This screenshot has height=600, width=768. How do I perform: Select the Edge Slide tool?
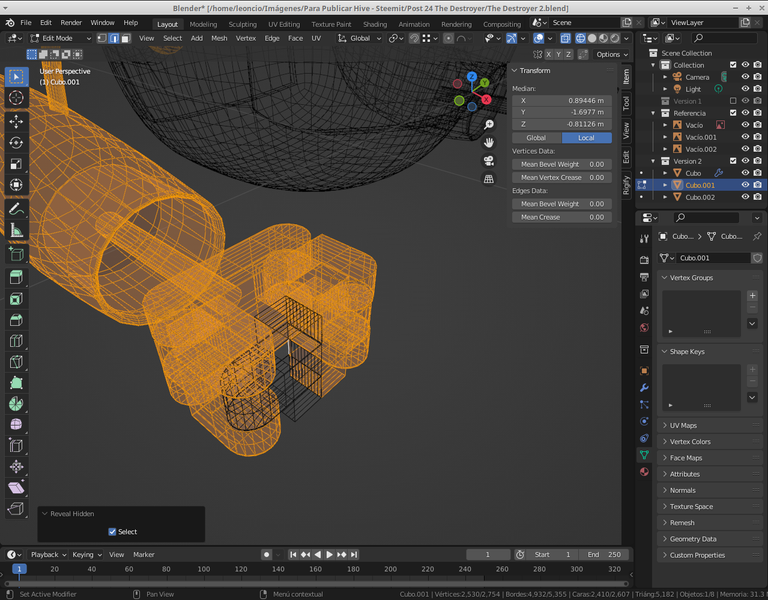tap(16, 446)
